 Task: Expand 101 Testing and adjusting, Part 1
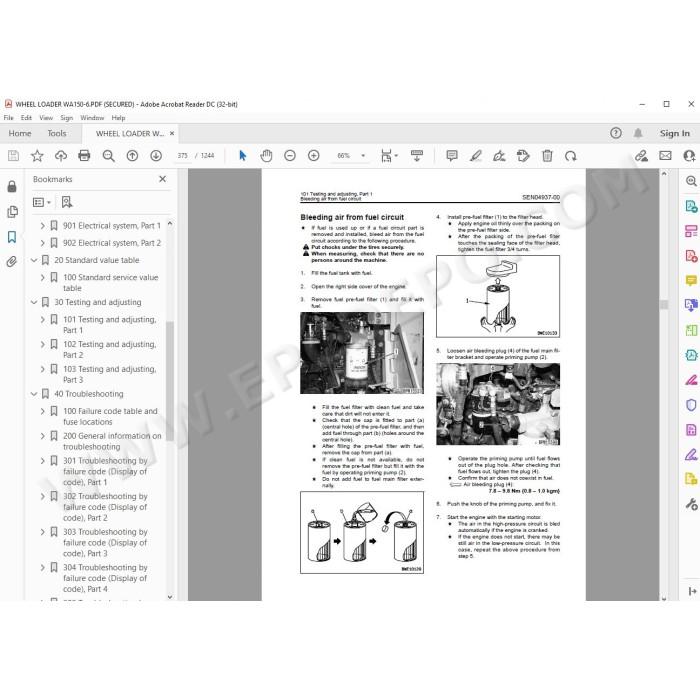[x=42, y=320]
